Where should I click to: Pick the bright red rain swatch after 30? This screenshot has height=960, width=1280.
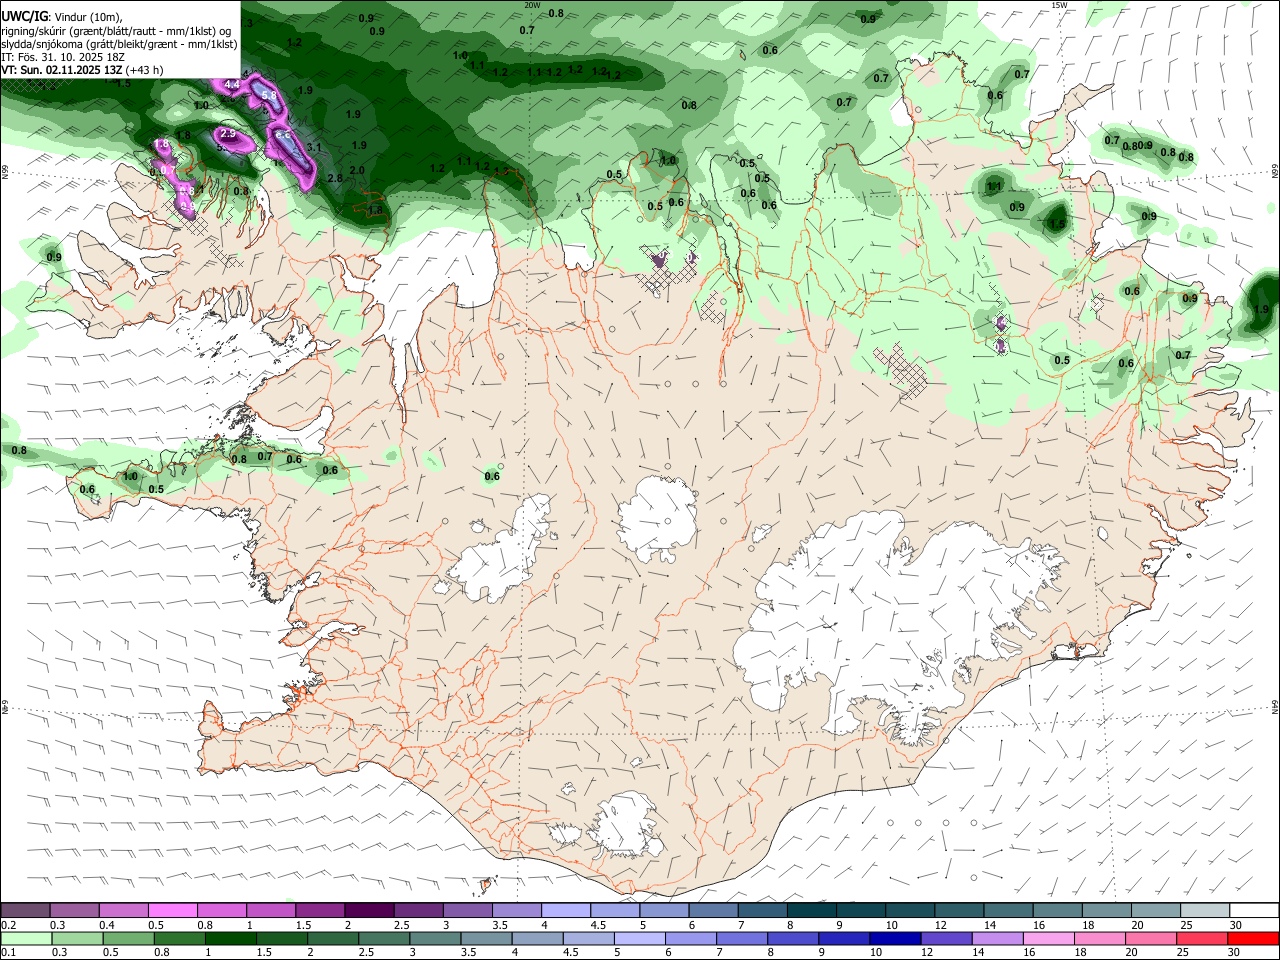1253,938
